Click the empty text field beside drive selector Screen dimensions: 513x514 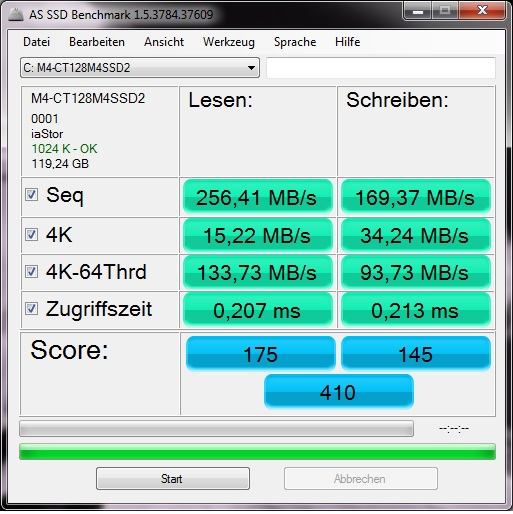coord(381,68)
